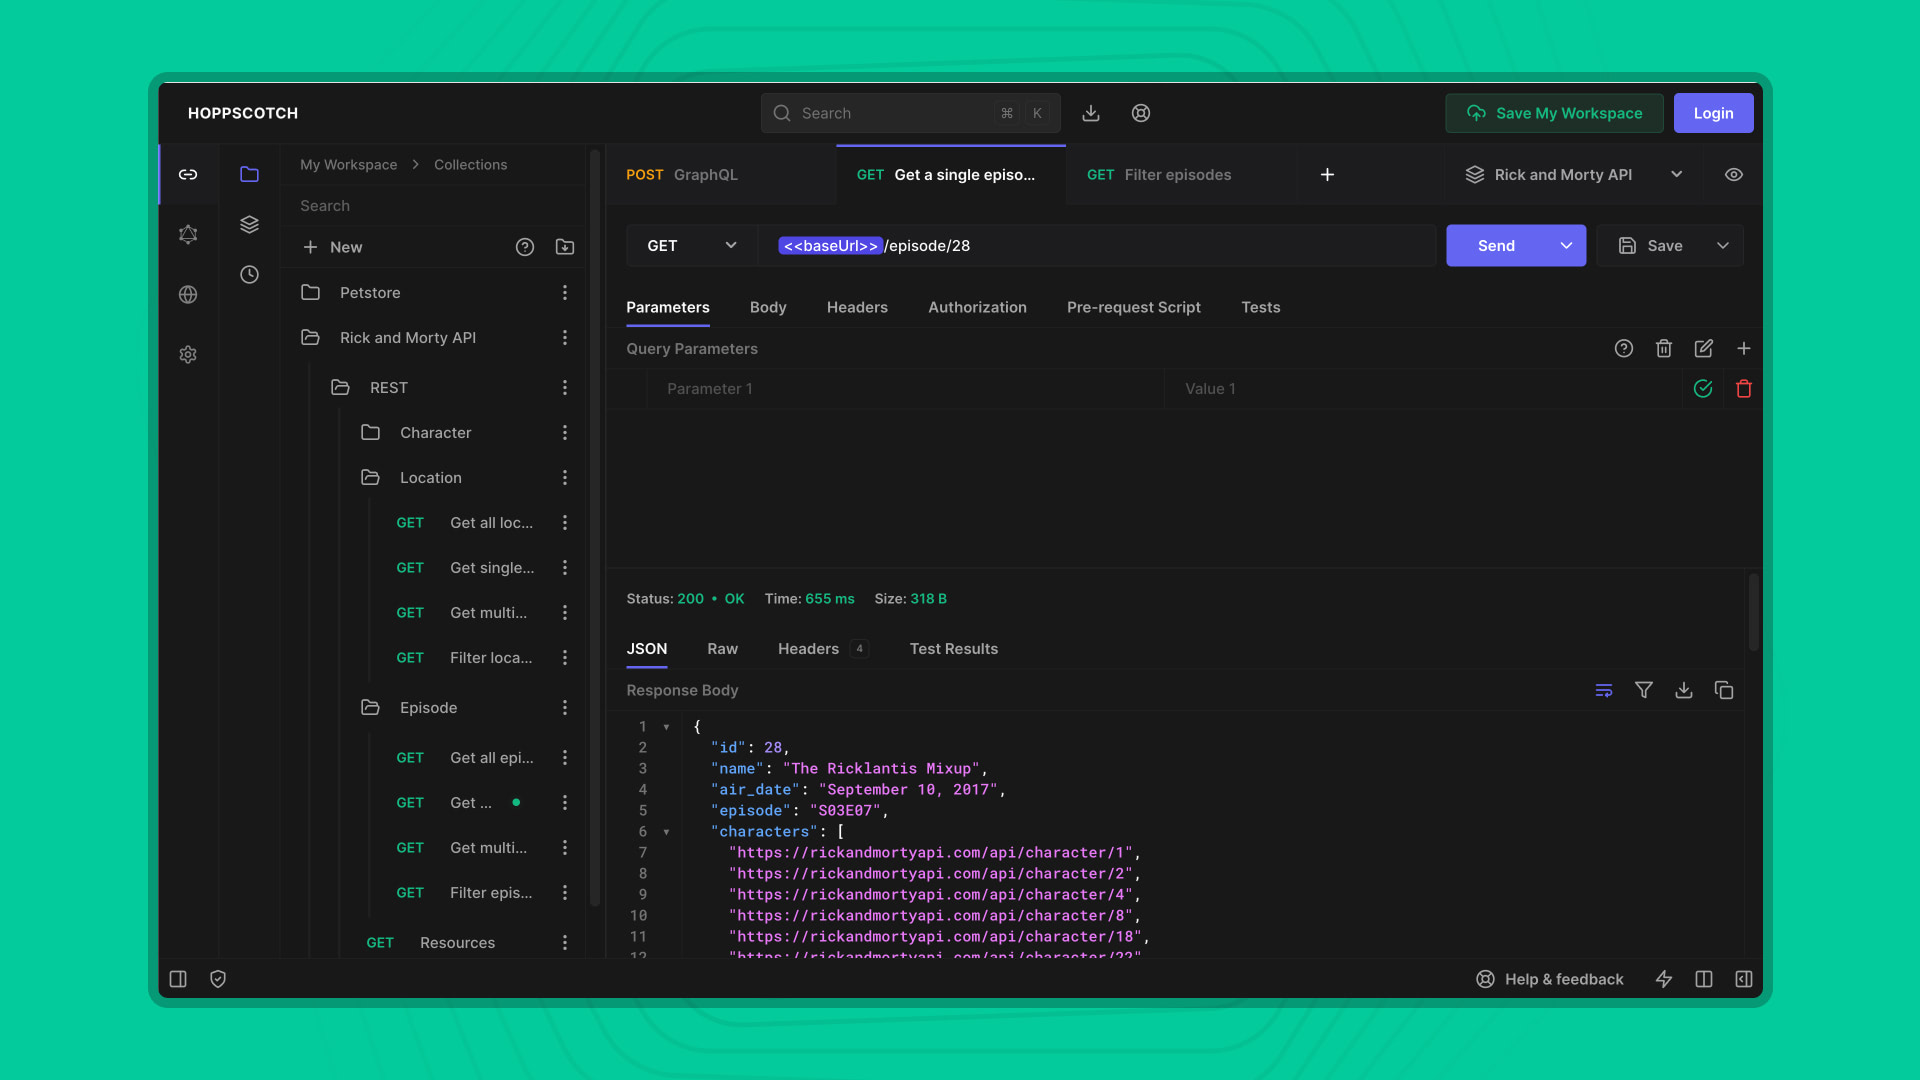The width and height of the screenshot is (1920, 1080).
Task: Click the collections icon in the sidebar
Action: click(x=248, y=173)
